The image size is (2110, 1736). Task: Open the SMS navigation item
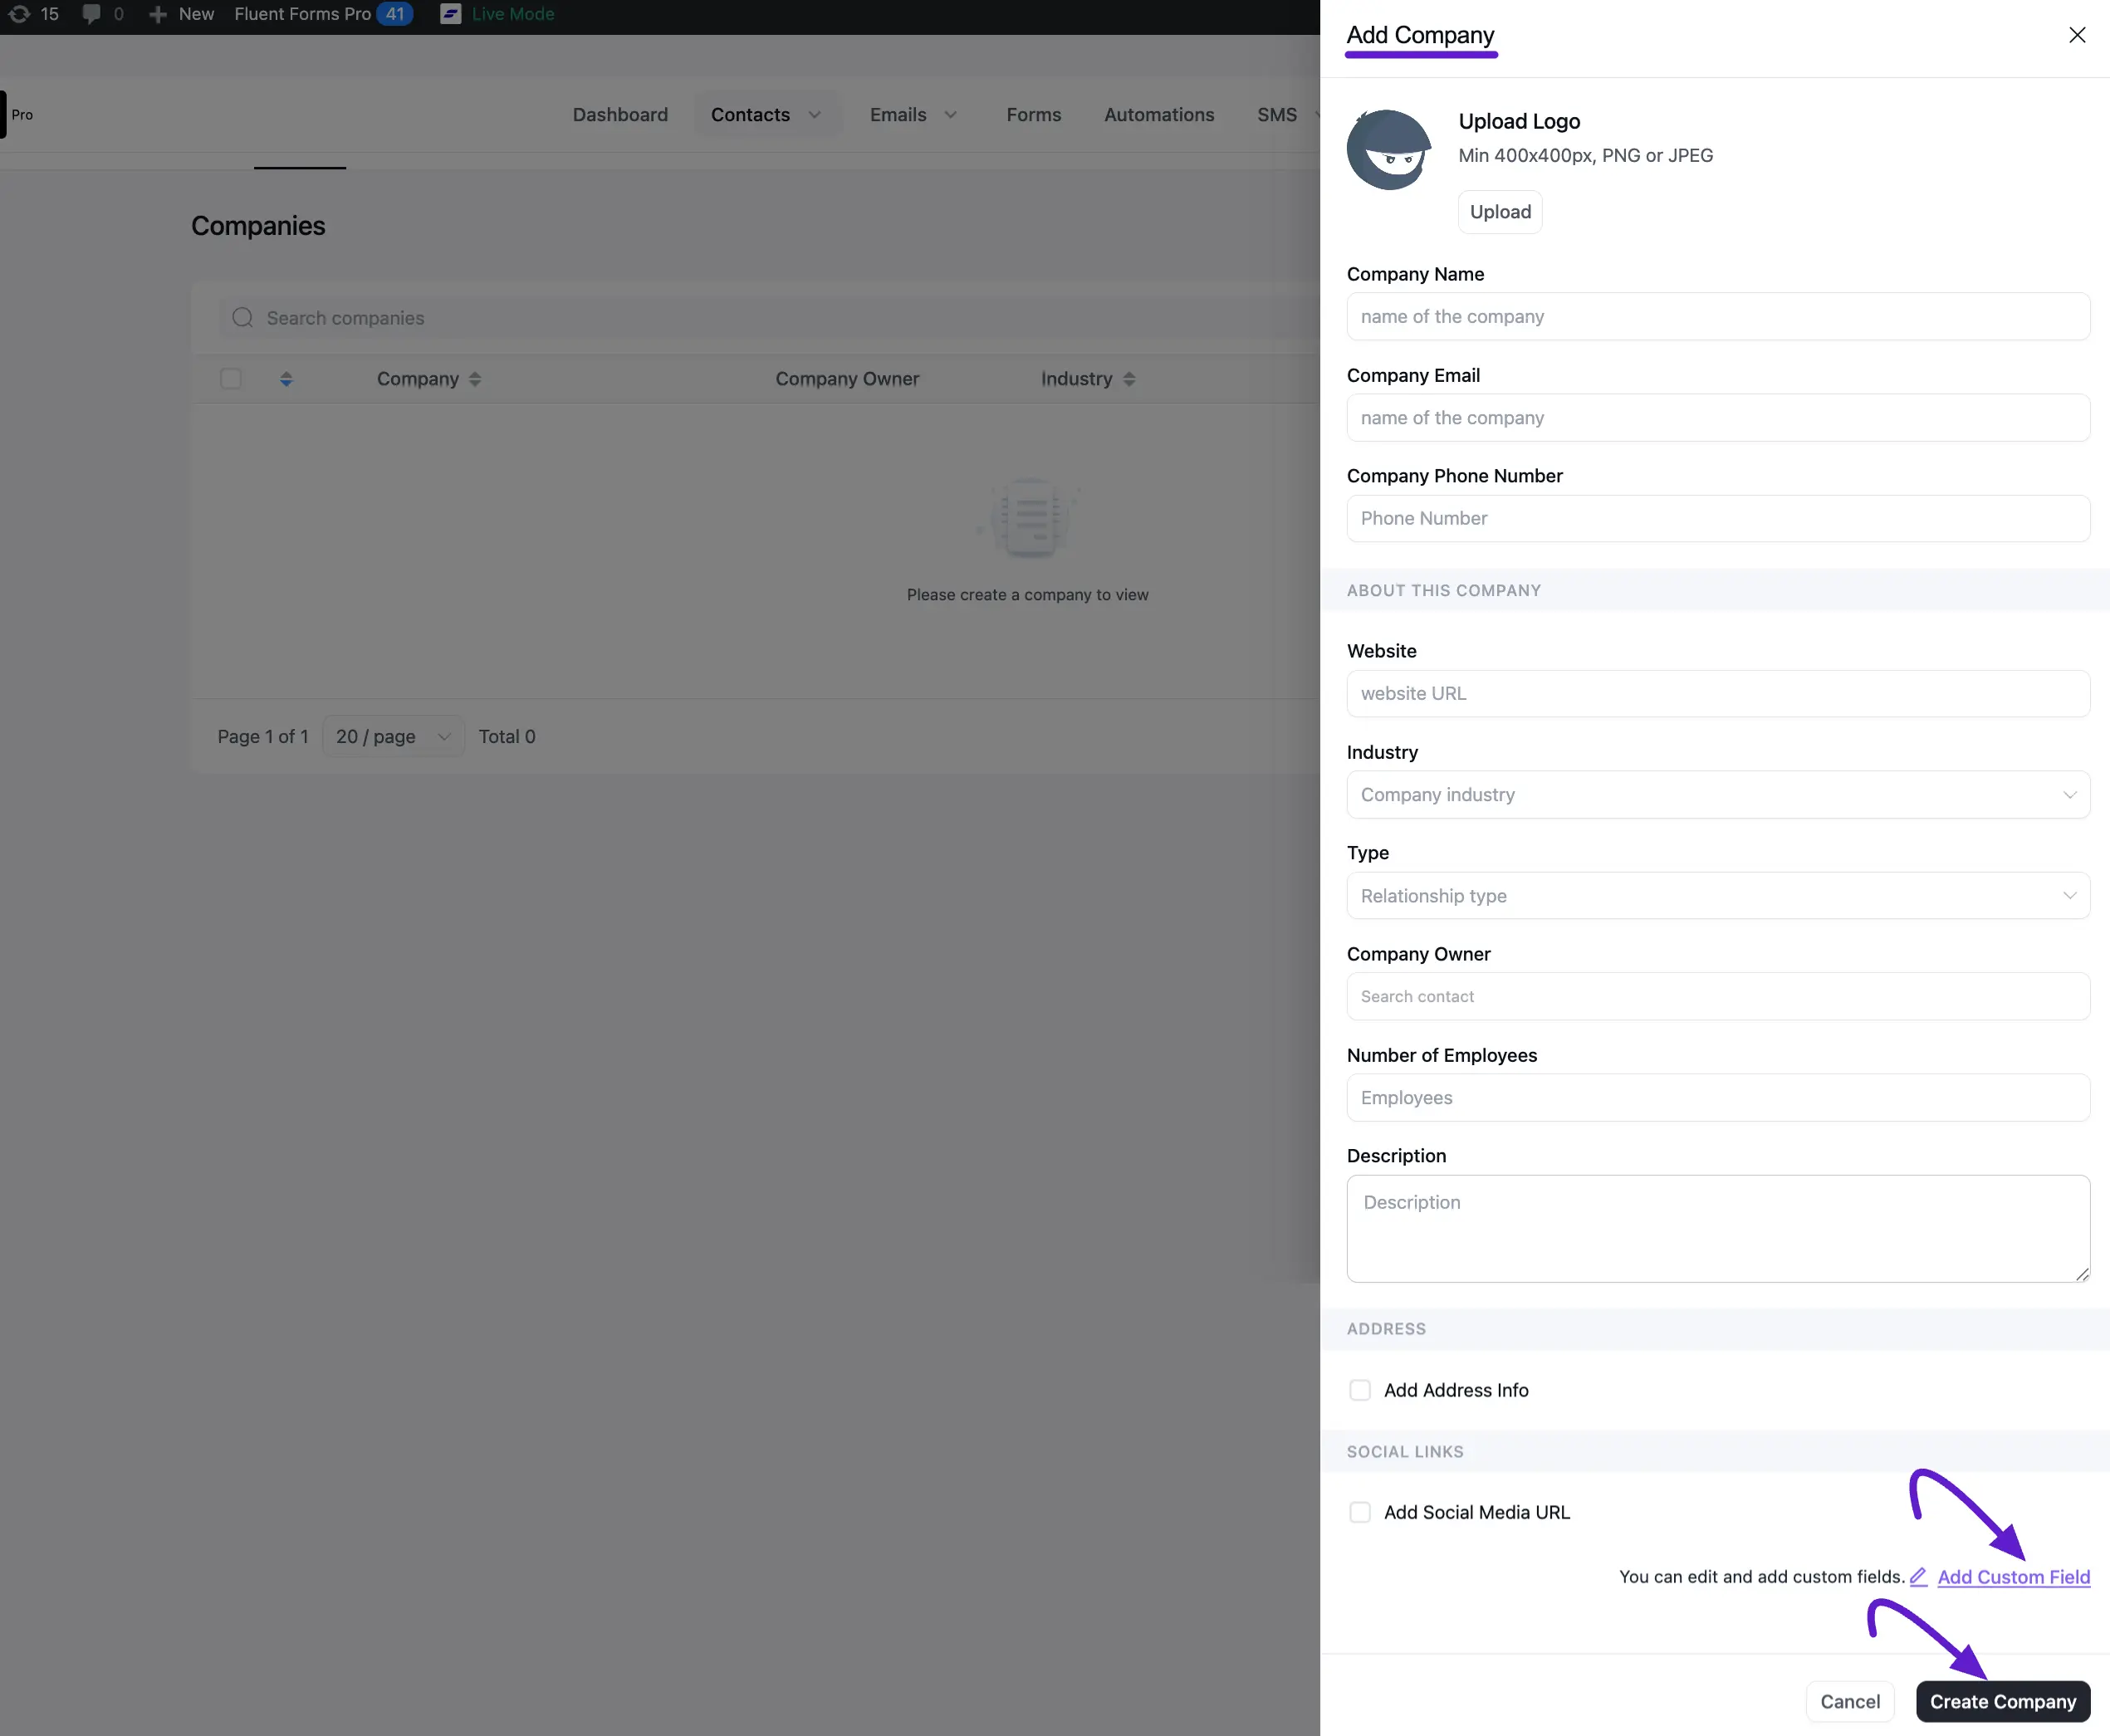coord(1277,115)
